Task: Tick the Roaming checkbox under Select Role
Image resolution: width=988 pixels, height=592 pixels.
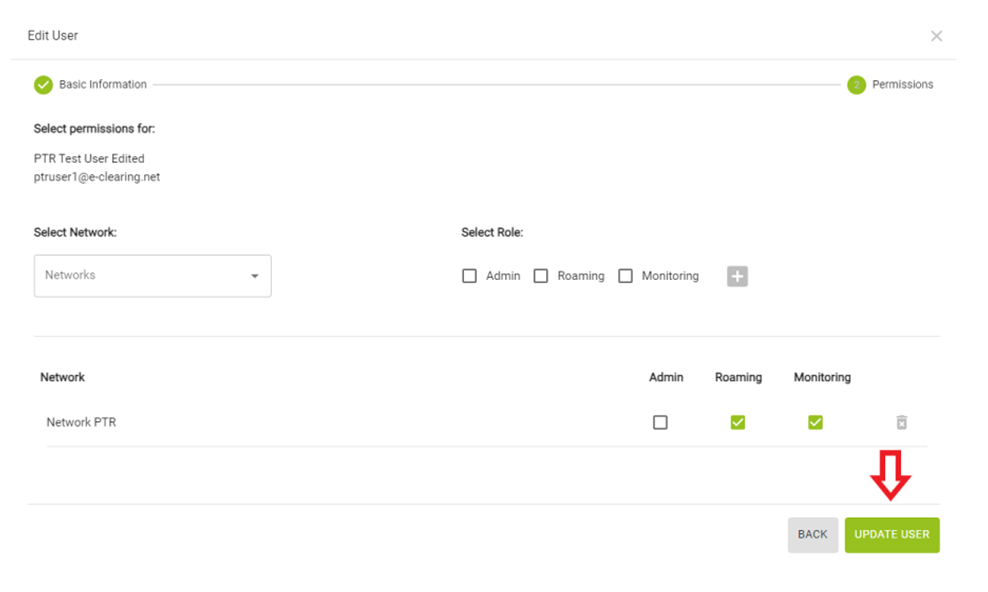Action: (x=541, y=276)
